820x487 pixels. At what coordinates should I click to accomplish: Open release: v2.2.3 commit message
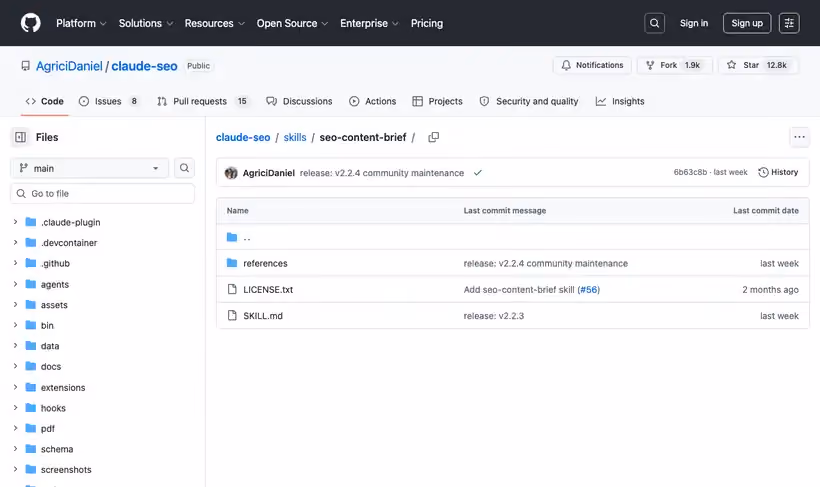point(494,316)
